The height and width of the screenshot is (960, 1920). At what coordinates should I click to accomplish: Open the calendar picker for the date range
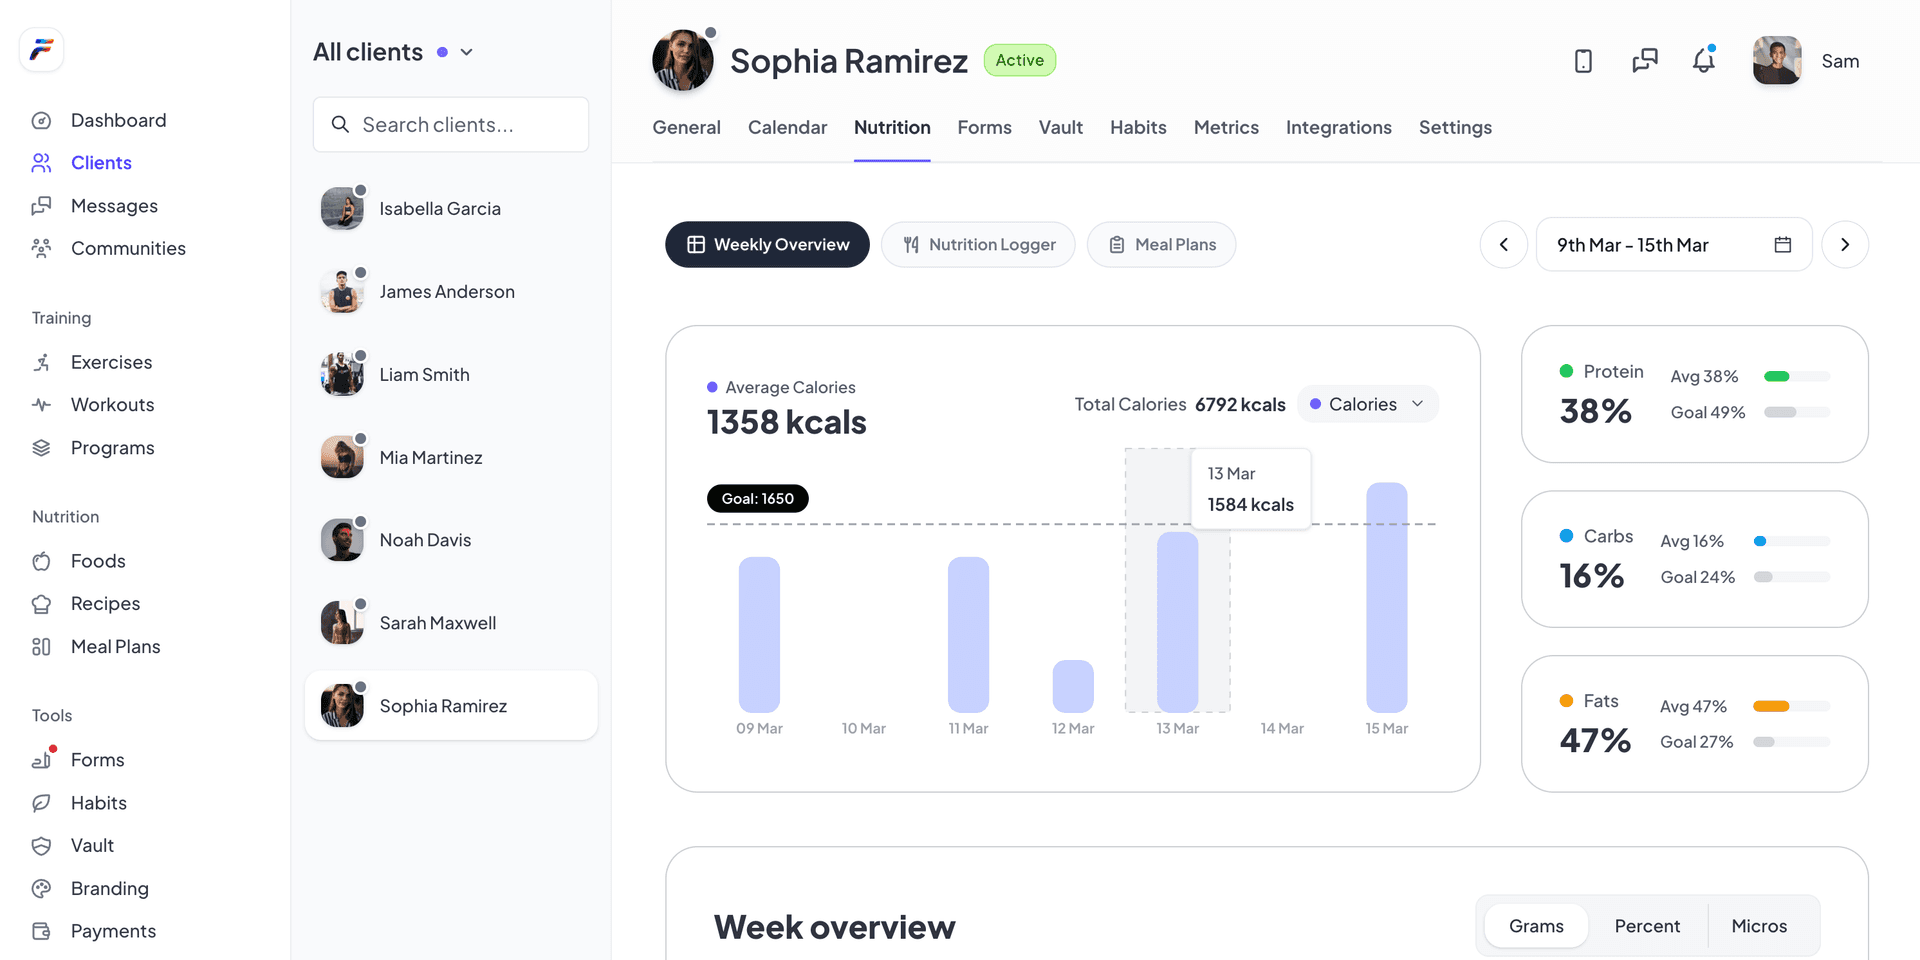(1784, 244)
